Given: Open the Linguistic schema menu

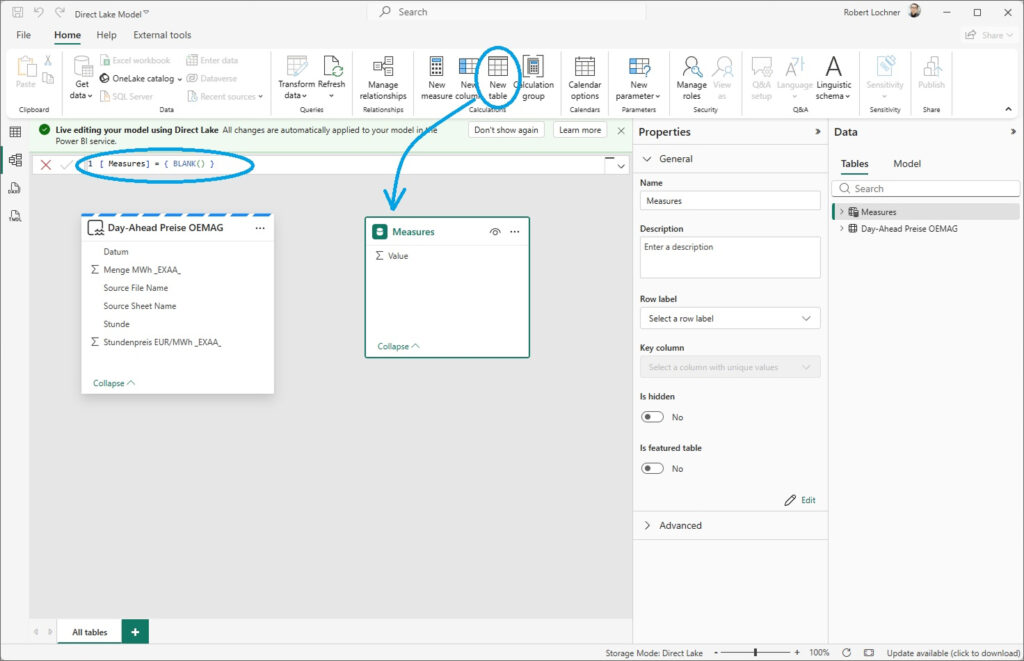Looking at the screenshot, I should (833, 76).
